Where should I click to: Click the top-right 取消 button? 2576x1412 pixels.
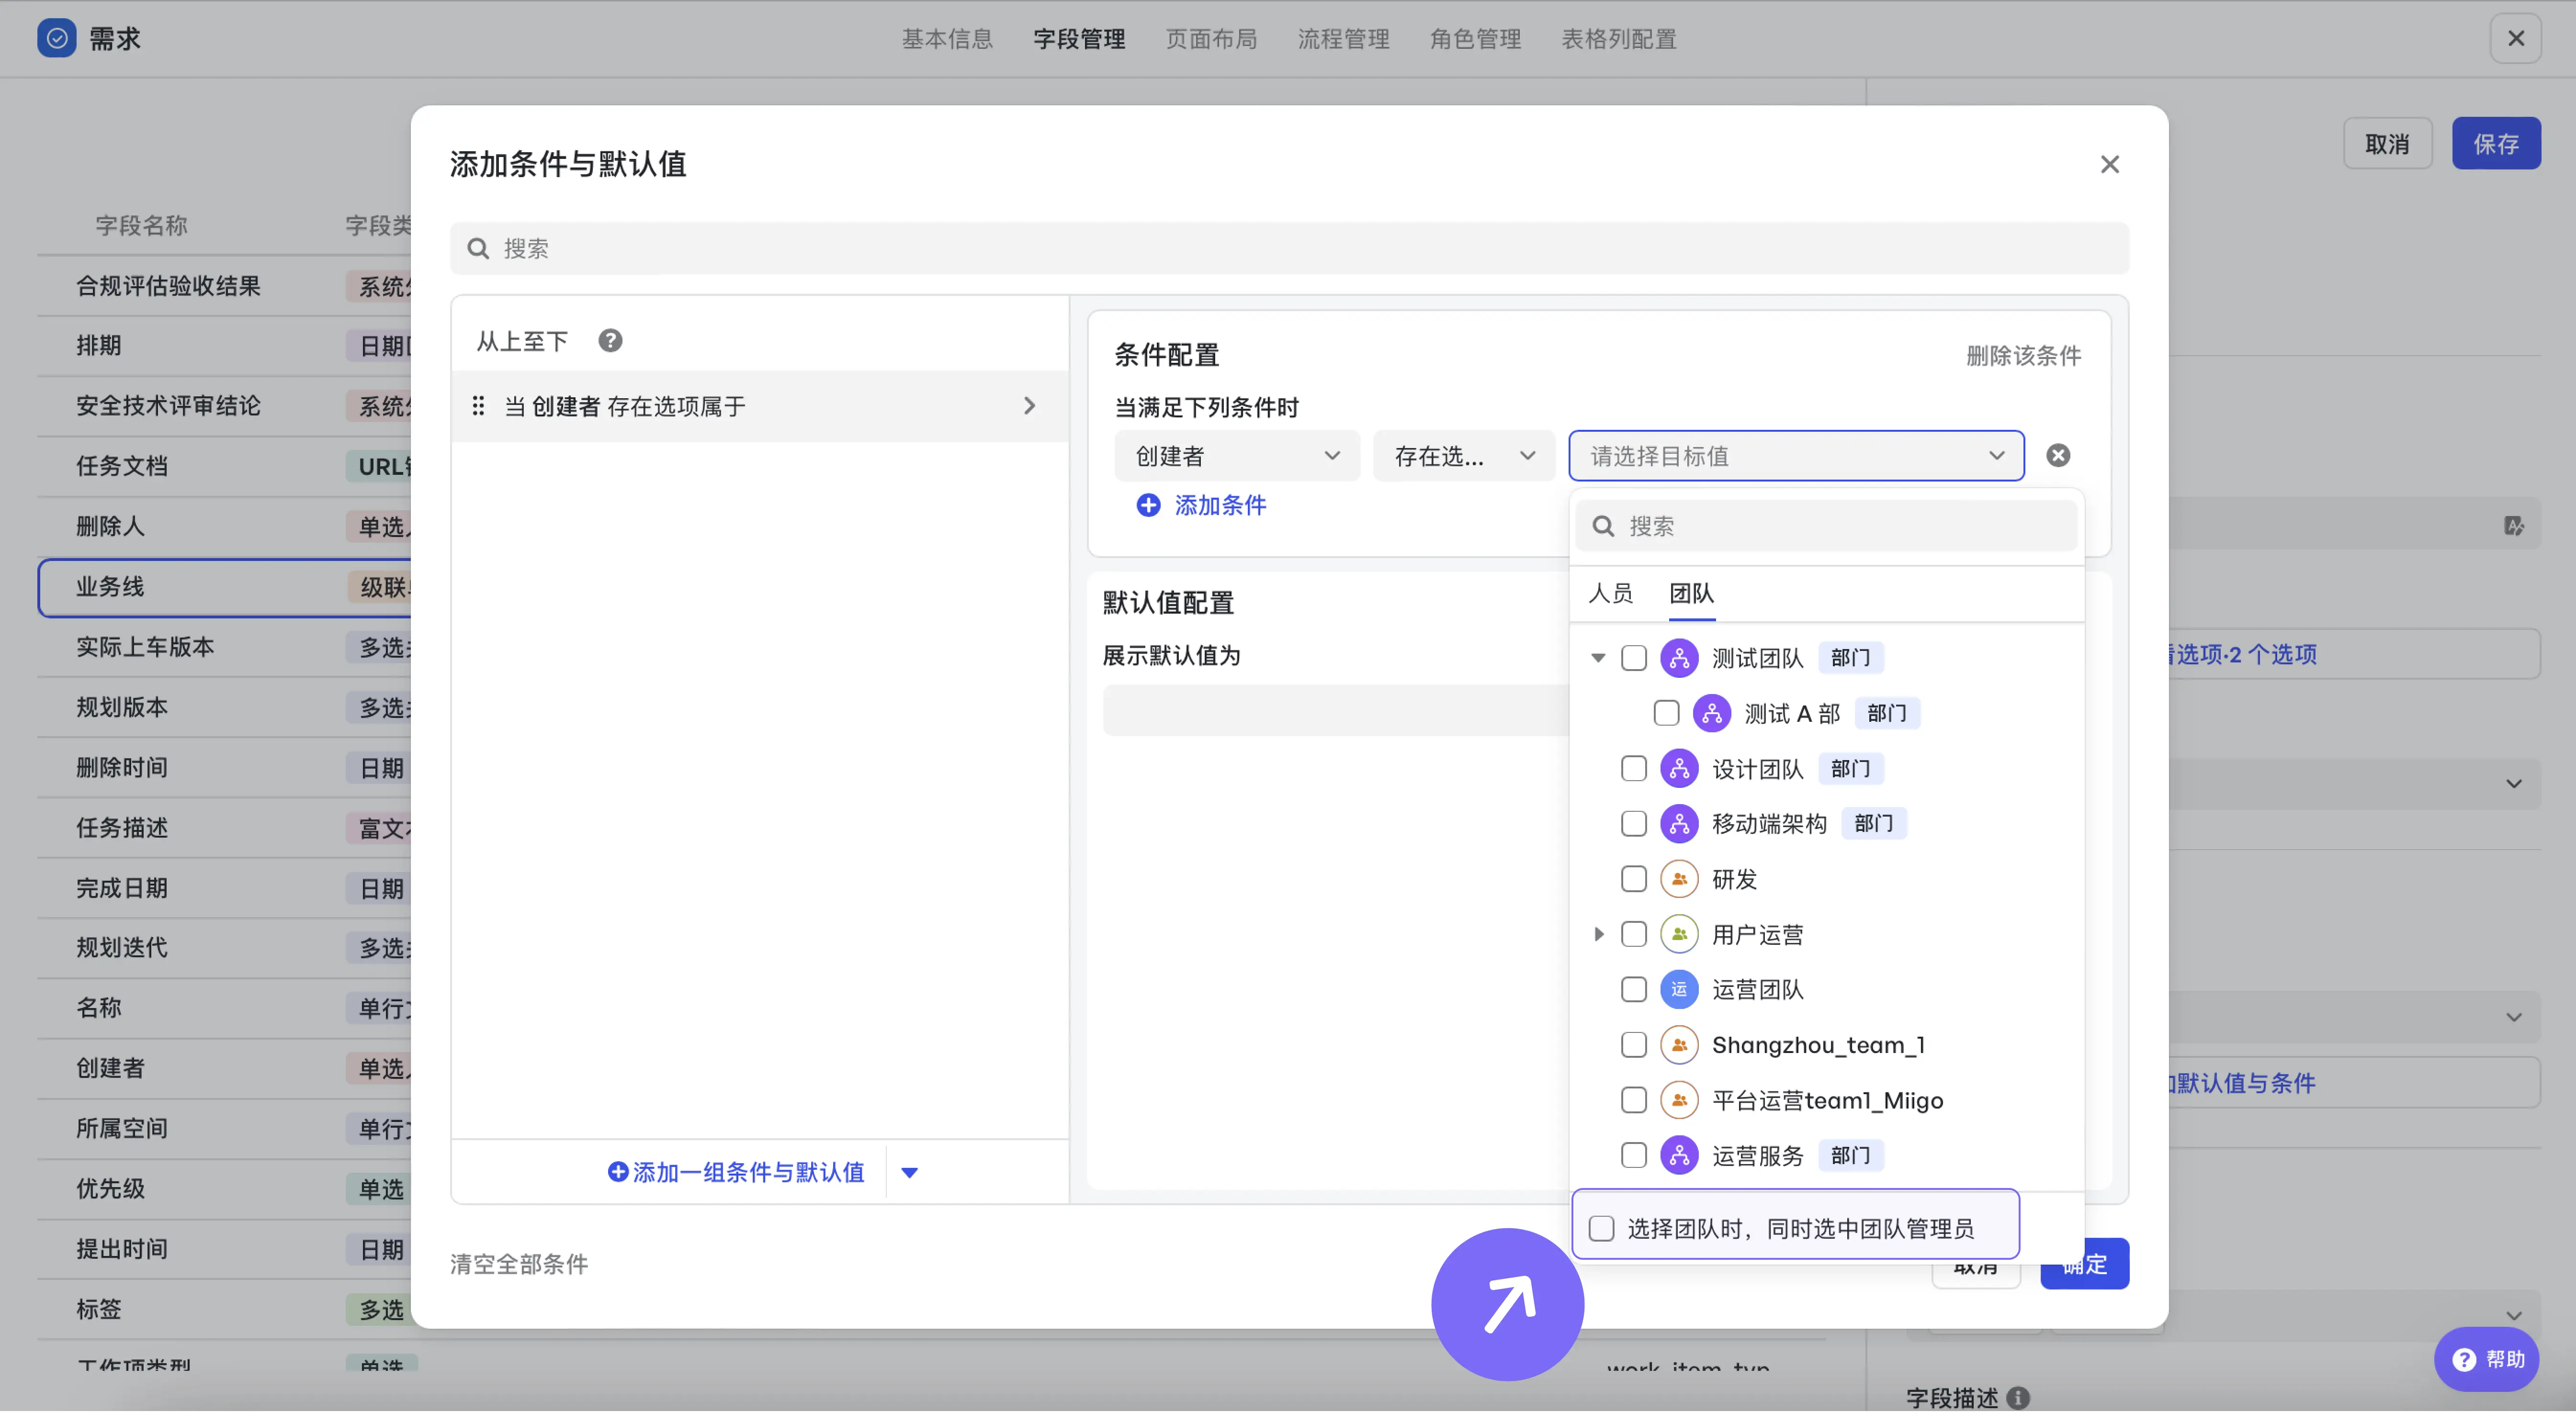pos(2387,144)
